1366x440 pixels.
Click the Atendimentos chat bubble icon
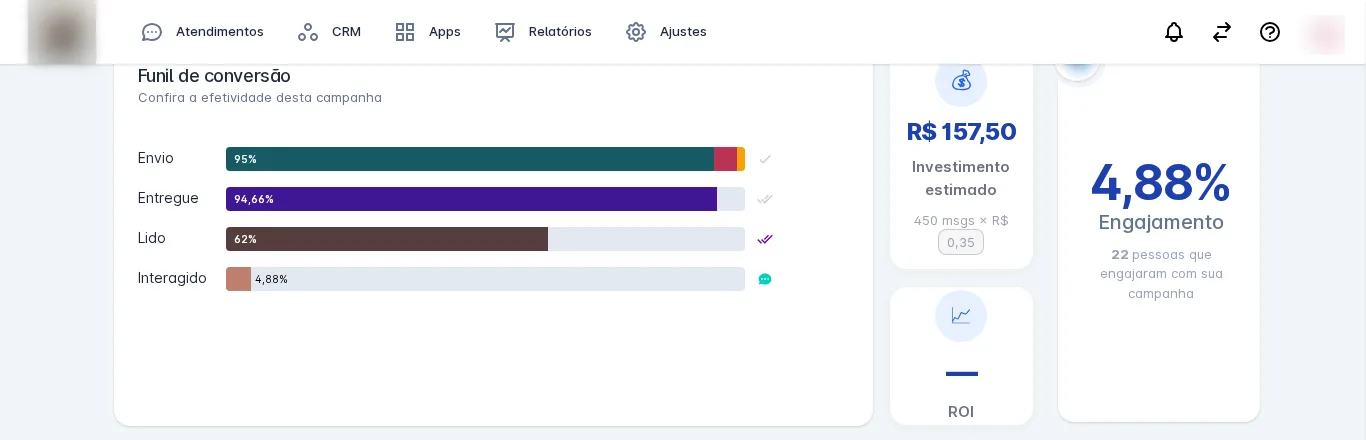coord(152,32)
